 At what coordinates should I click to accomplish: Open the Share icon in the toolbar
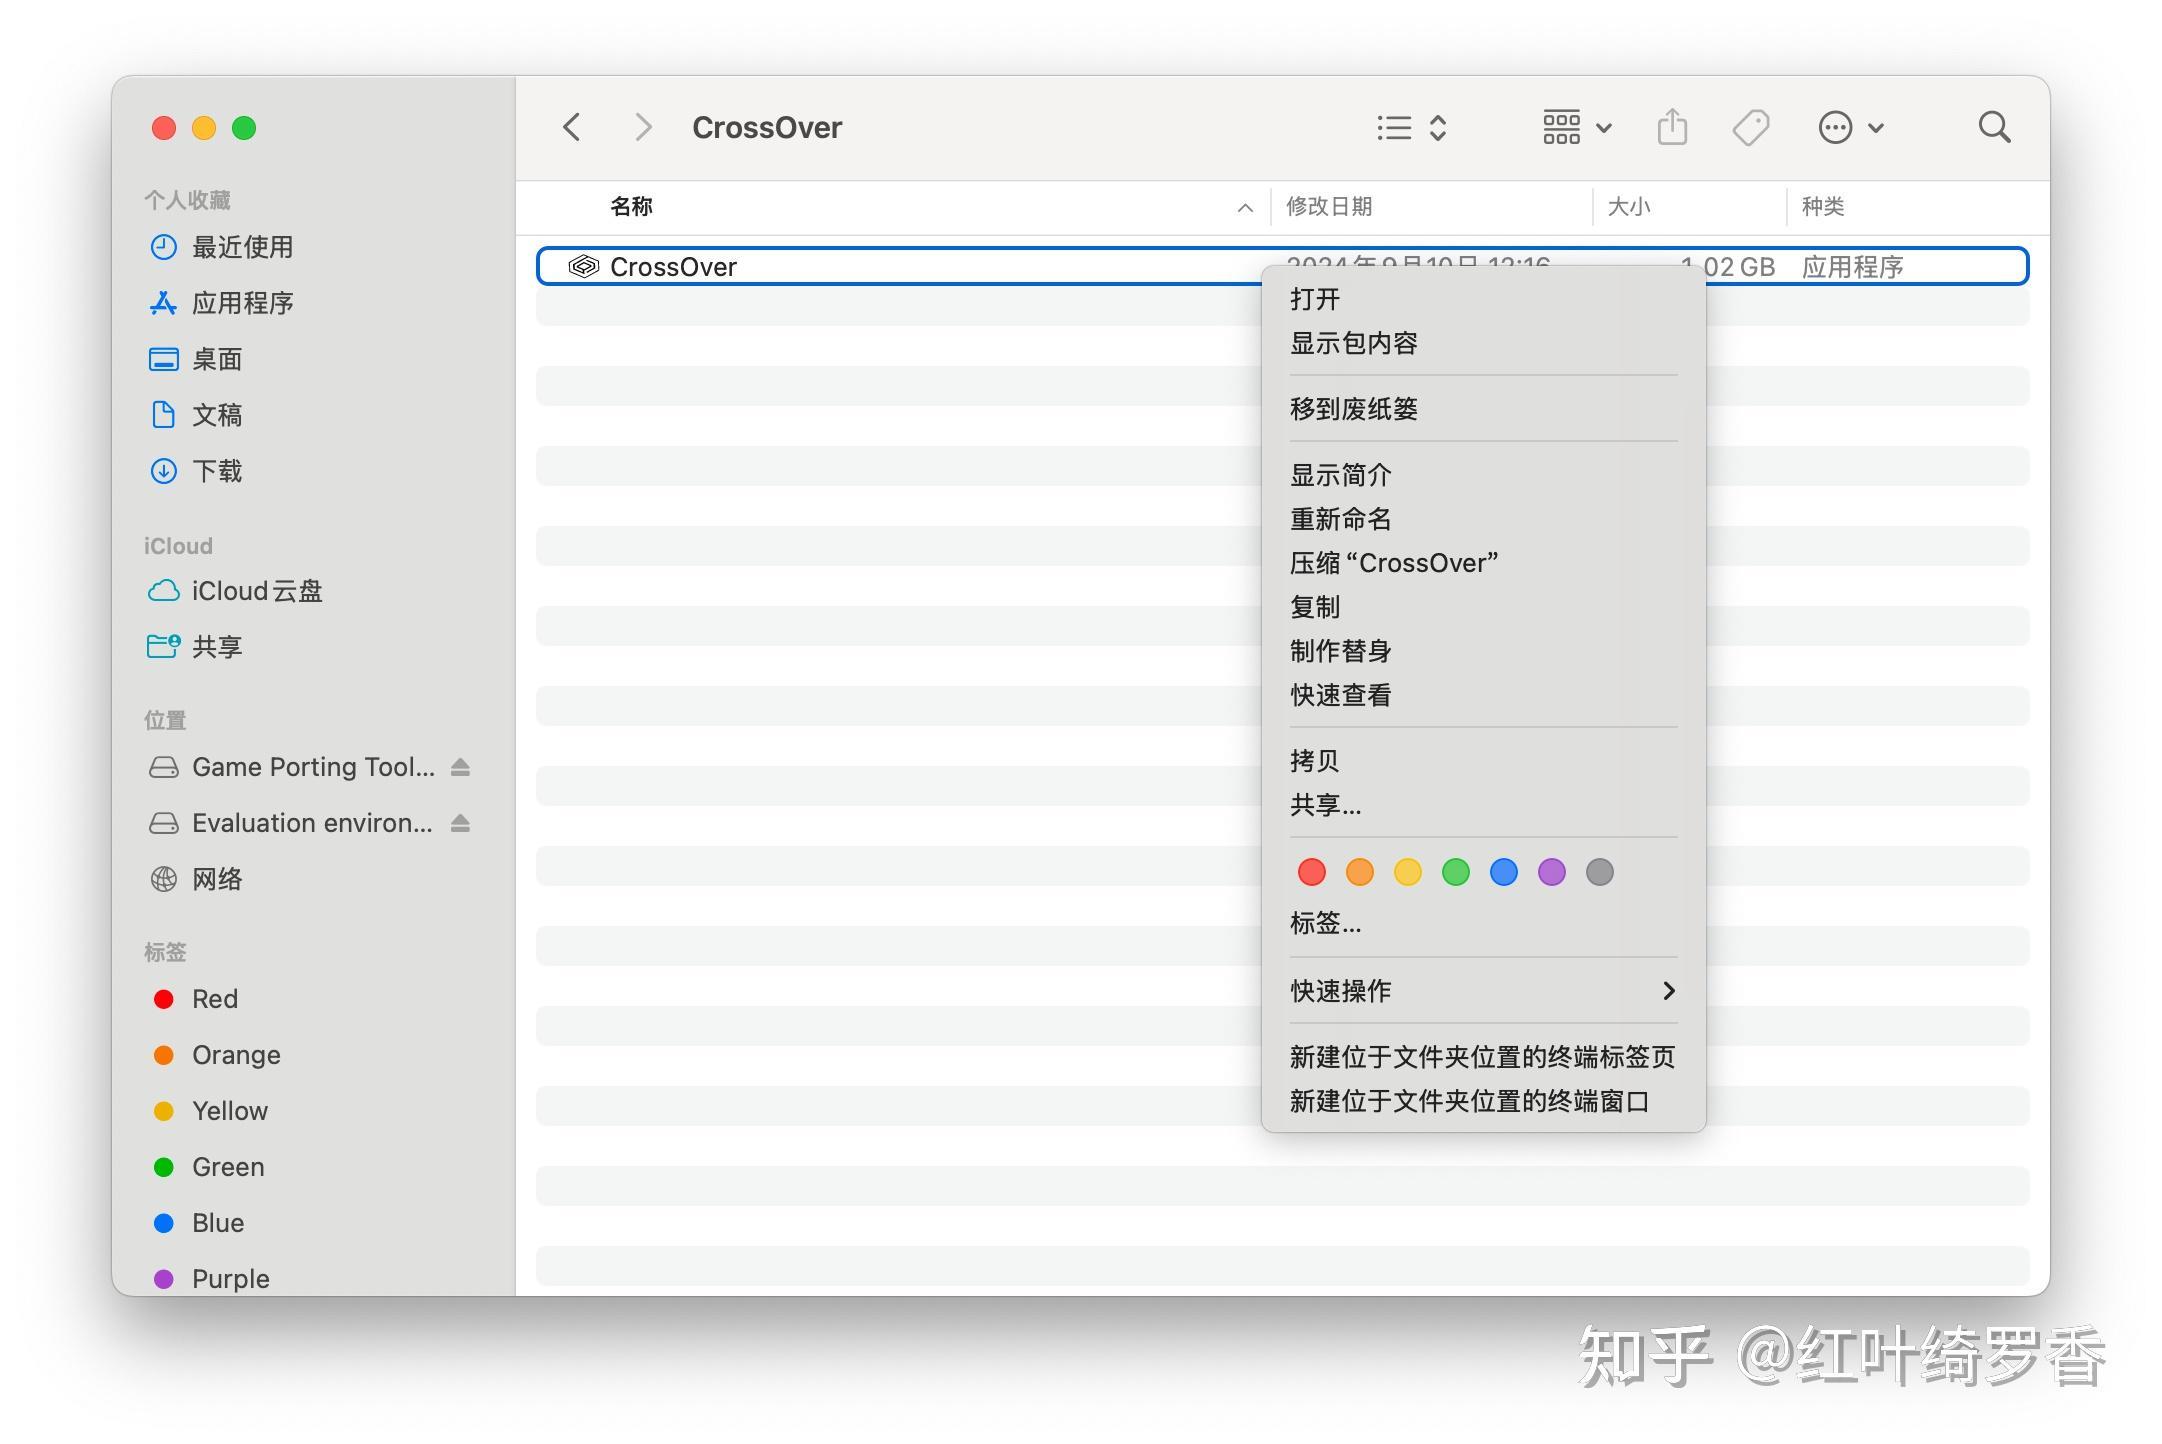(1671, 127)
